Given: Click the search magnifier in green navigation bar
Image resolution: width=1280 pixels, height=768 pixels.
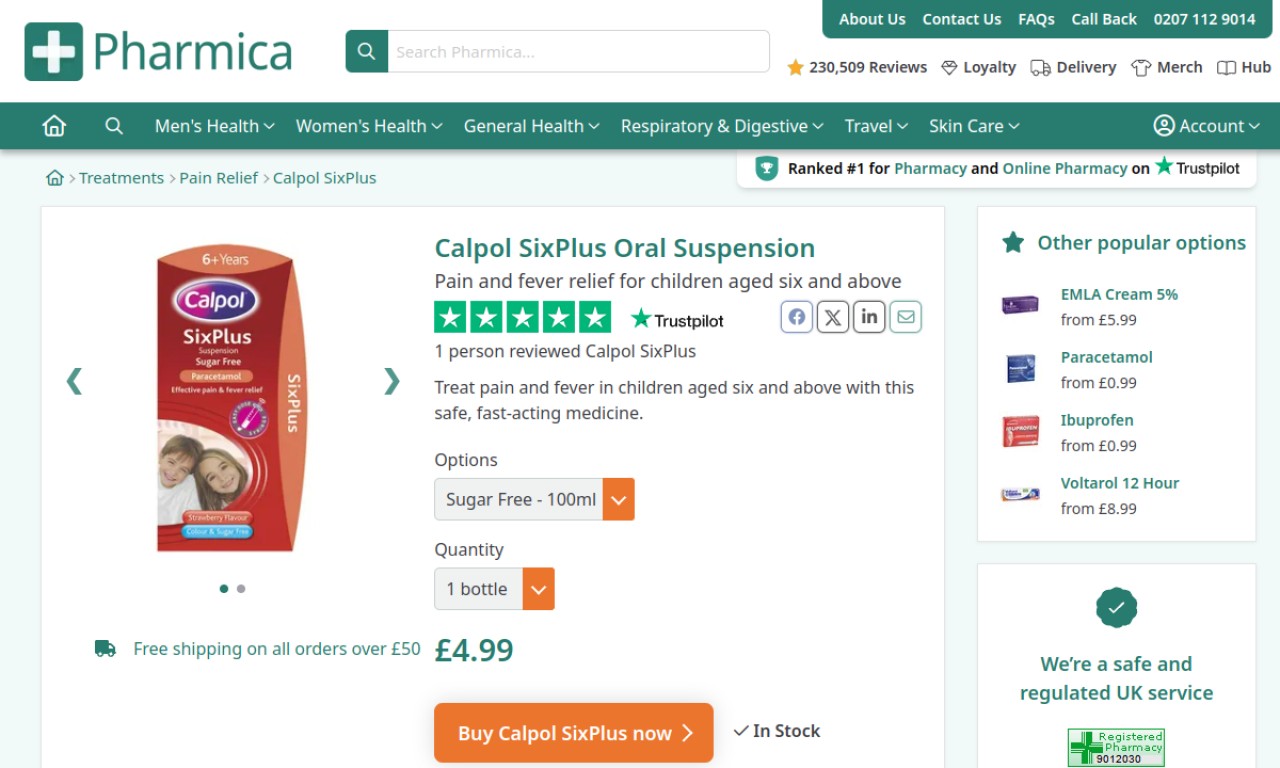Looking at the screenshot, I should (x=114, y=126).
